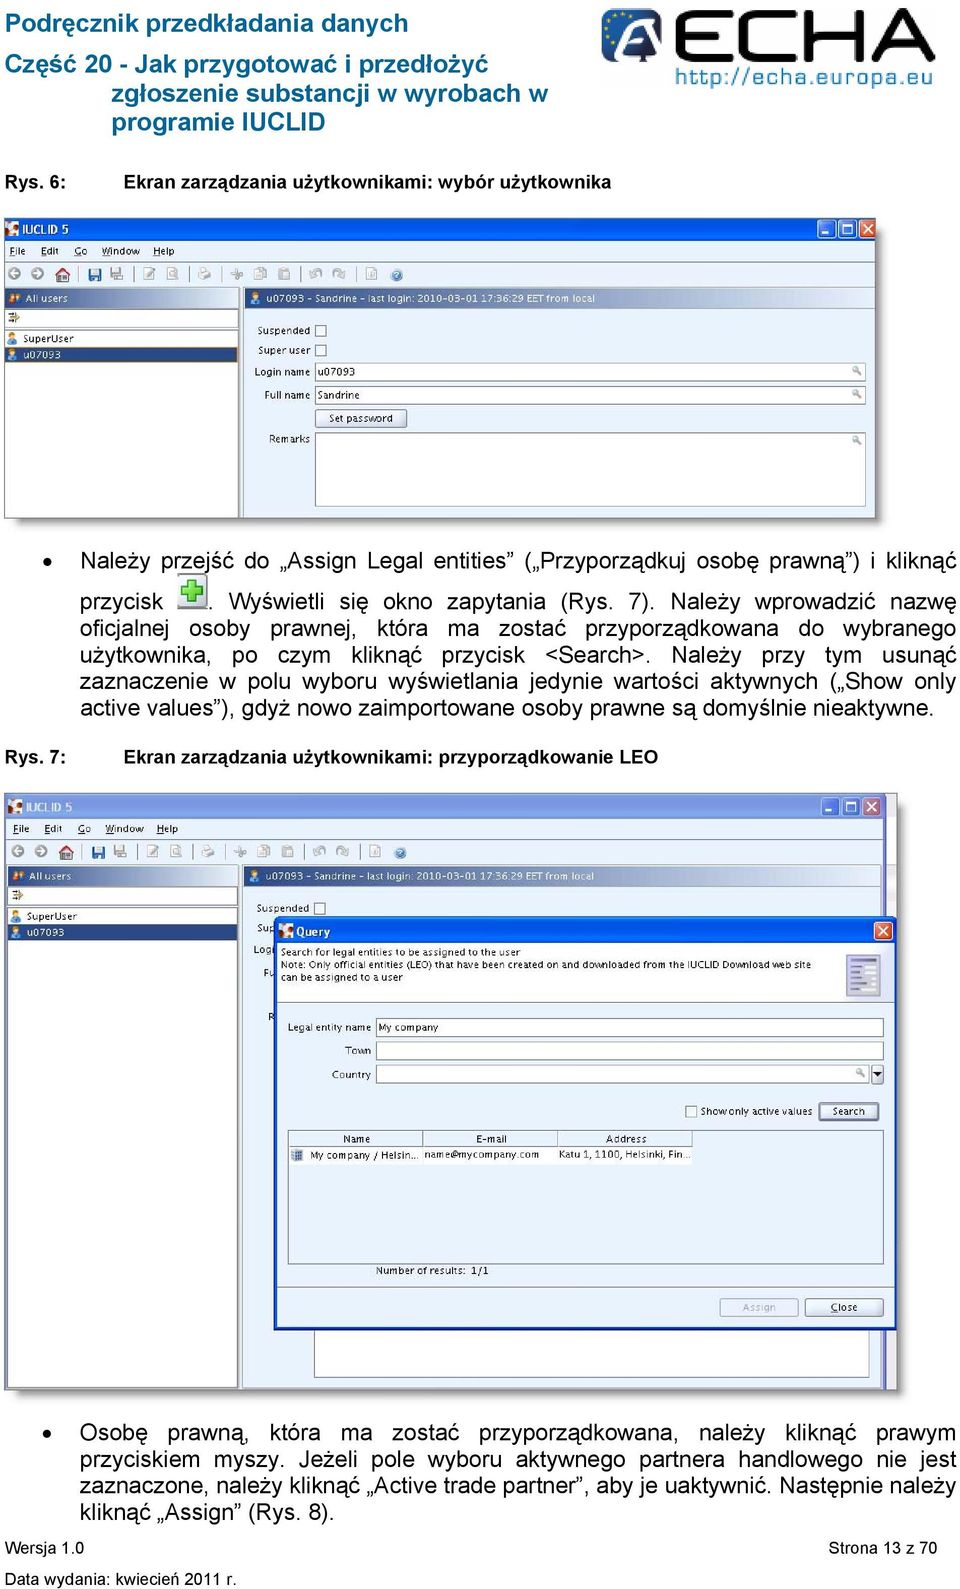960x1589 pixels.
Task: Click the filter icon under All users in upper window
Action: click(x=14, y=318)
